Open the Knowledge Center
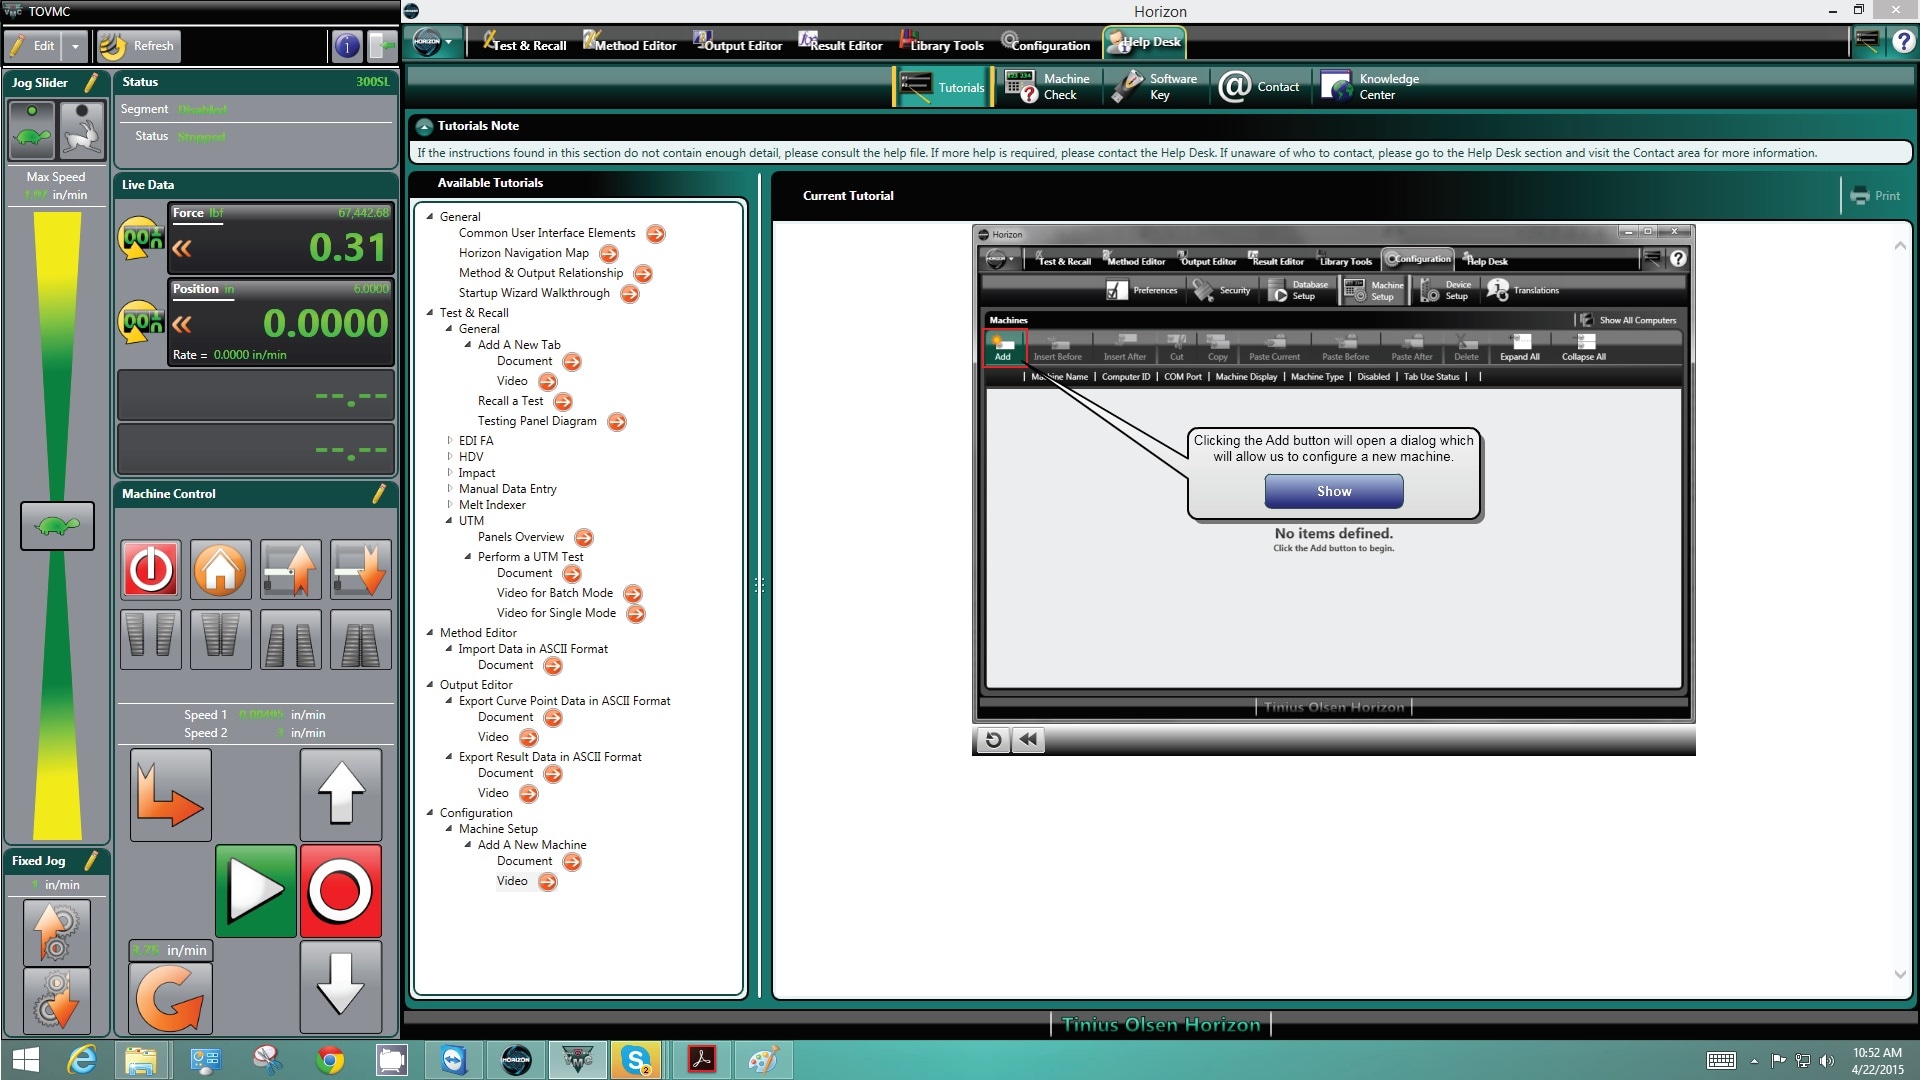The height and width of the screenshot is (1080, 1920). pyautogui.click(x=1370, y=87)
